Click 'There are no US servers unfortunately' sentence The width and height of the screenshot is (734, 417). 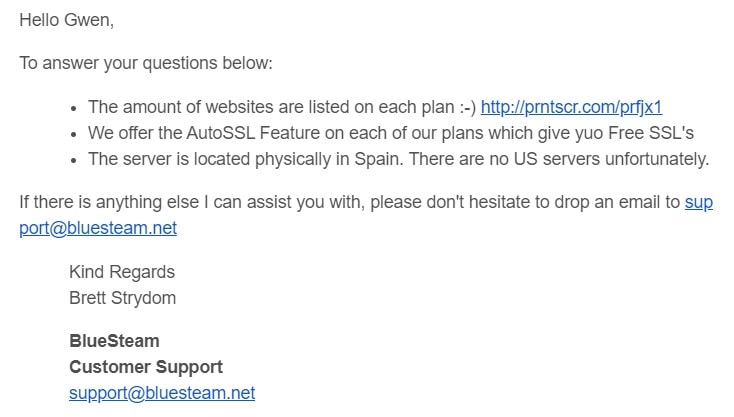point(559,159)
